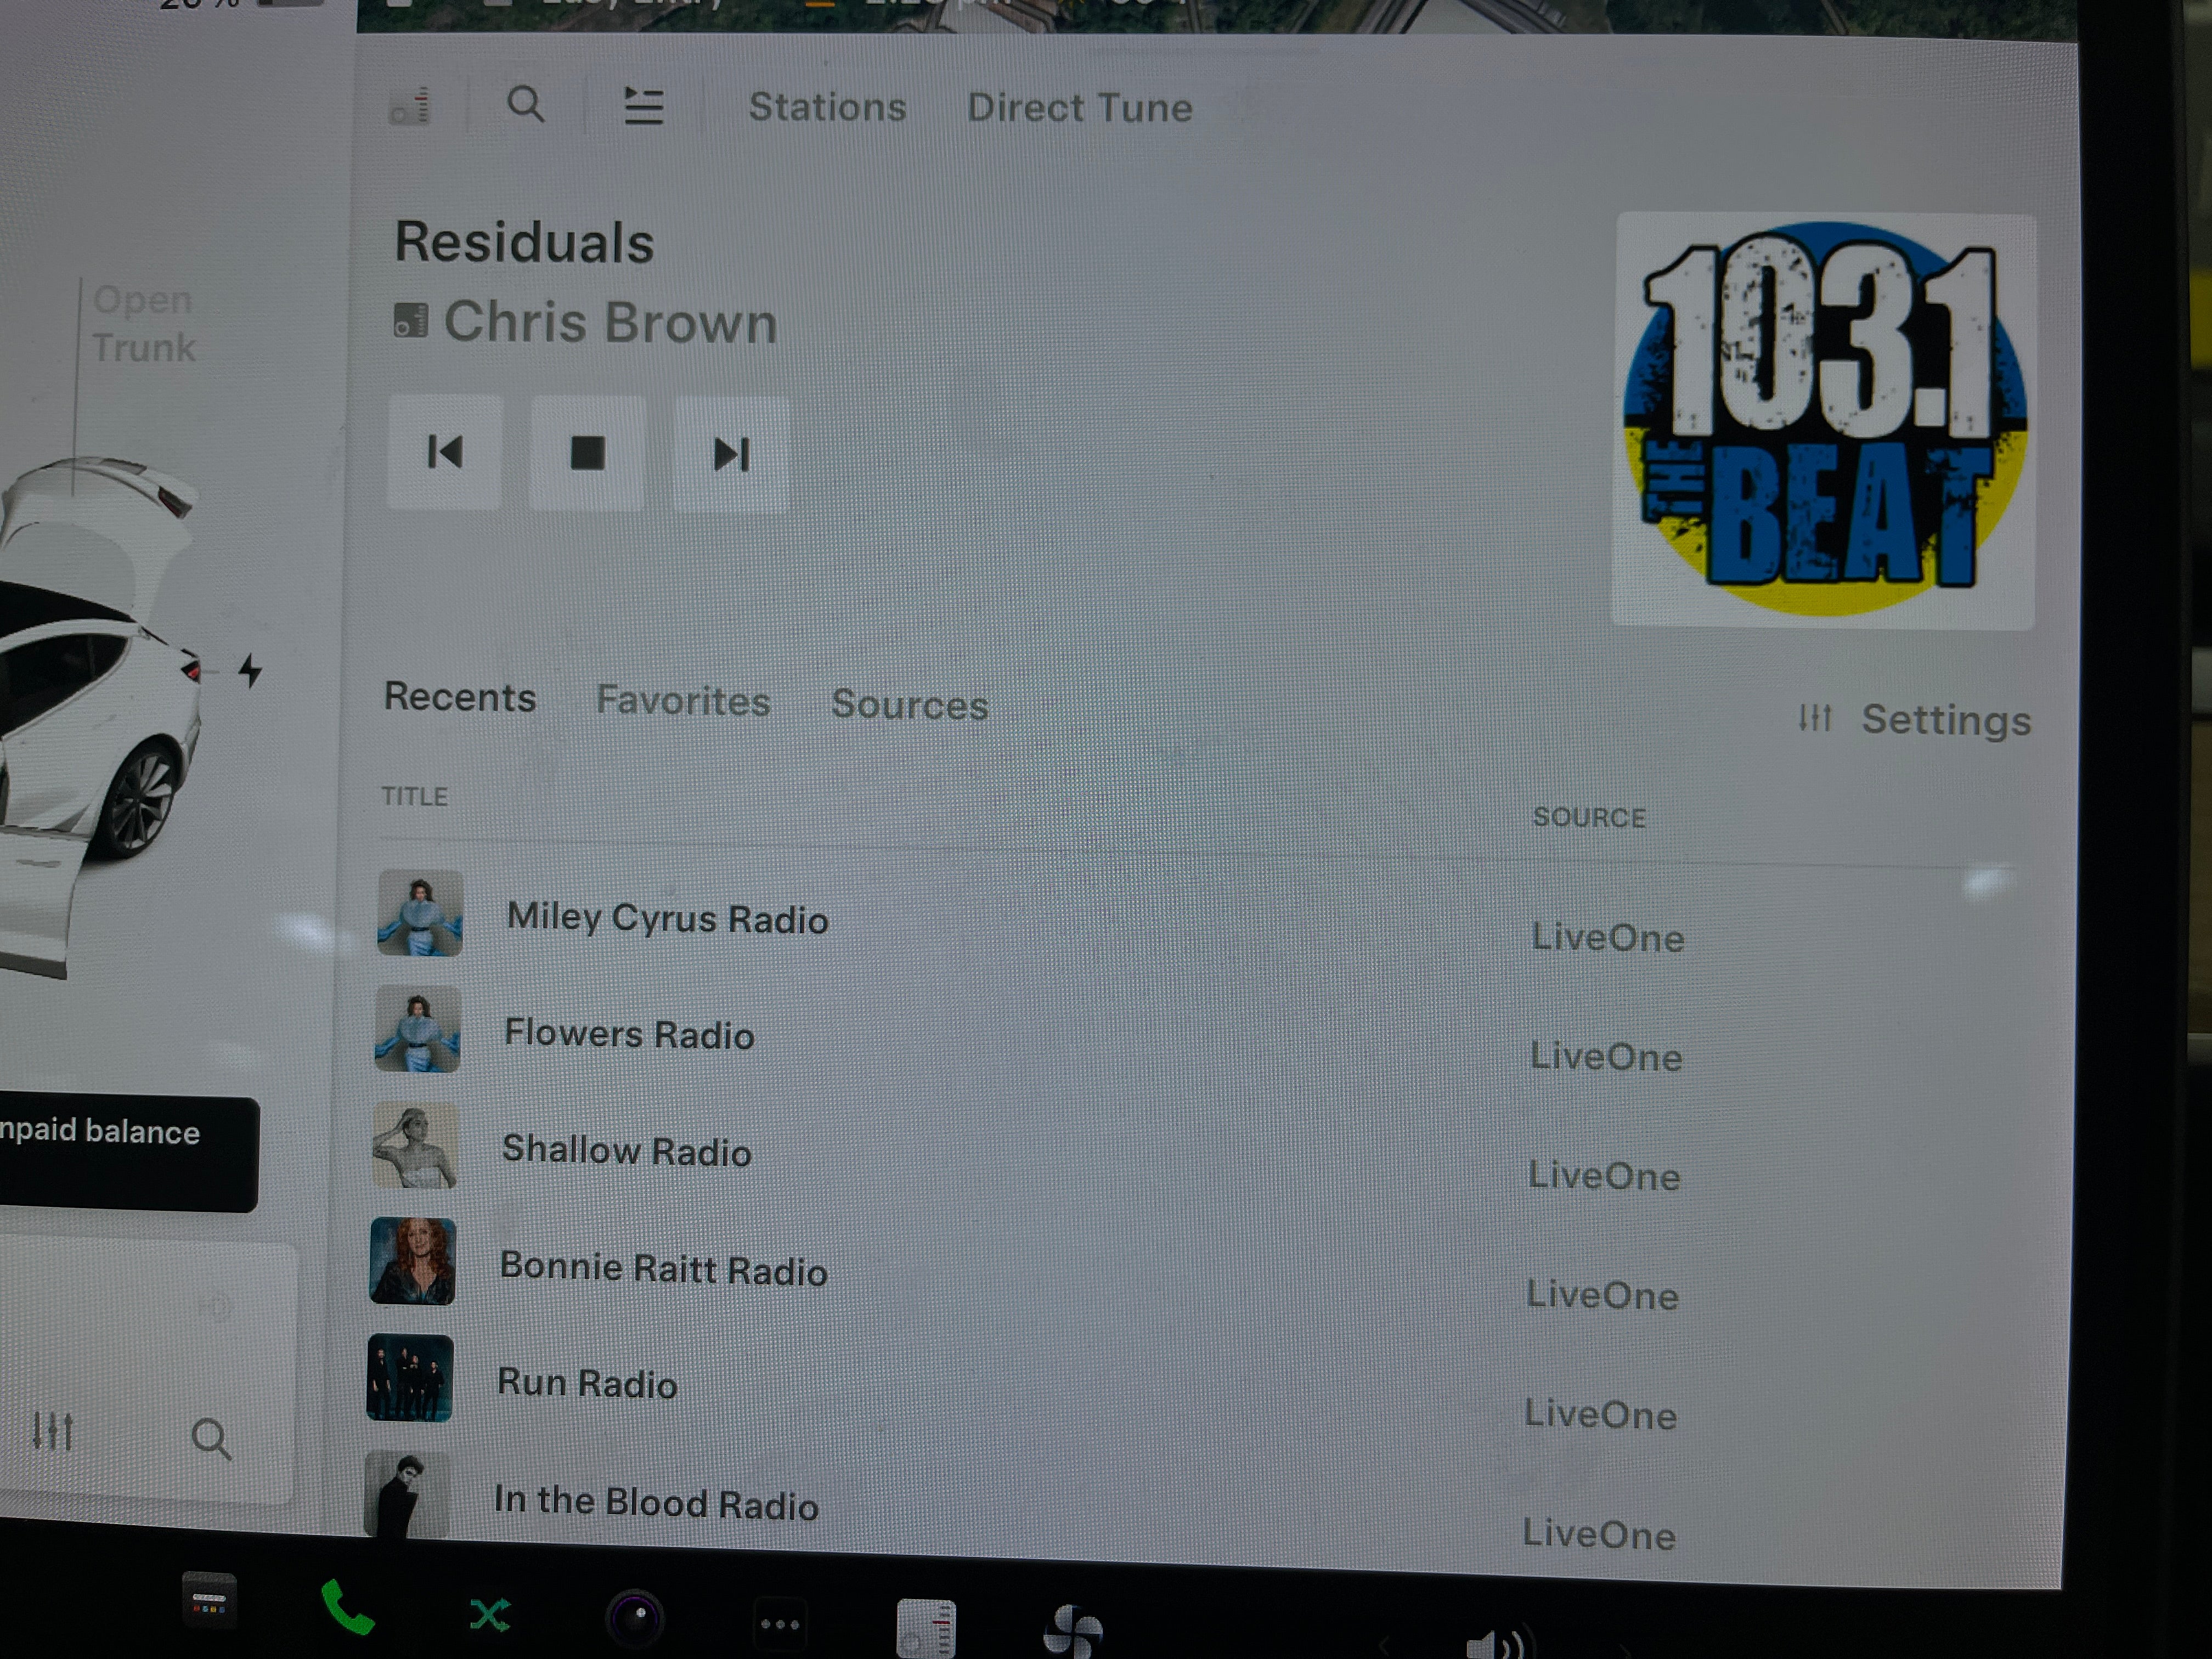
Task: Open the play queue list icon
Action: click(x=644, y=106)
